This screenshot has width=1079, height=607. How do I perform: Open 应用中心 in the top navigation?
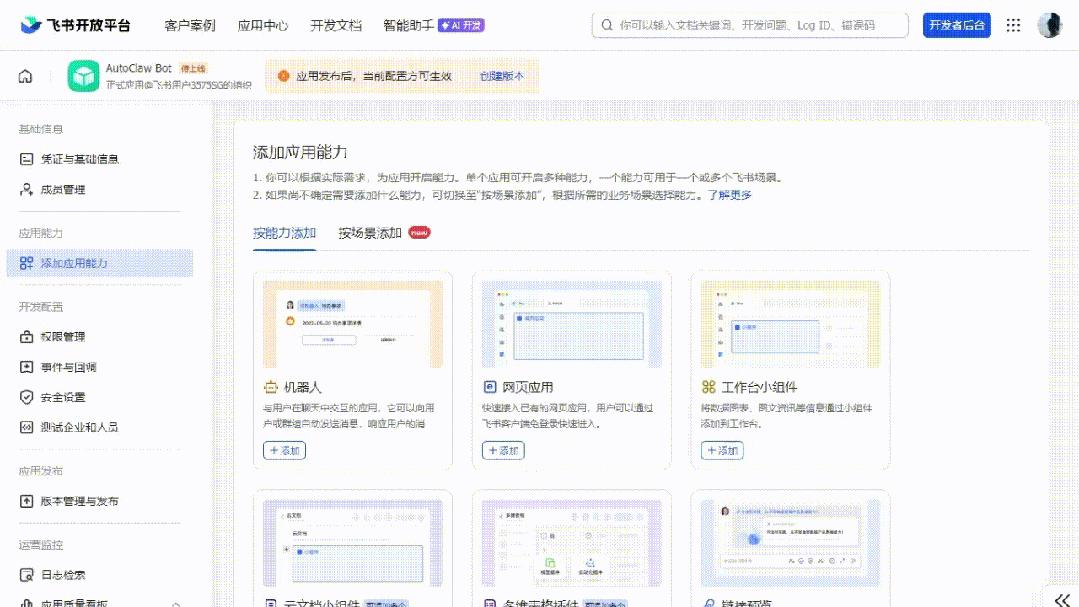click(263, 25)
